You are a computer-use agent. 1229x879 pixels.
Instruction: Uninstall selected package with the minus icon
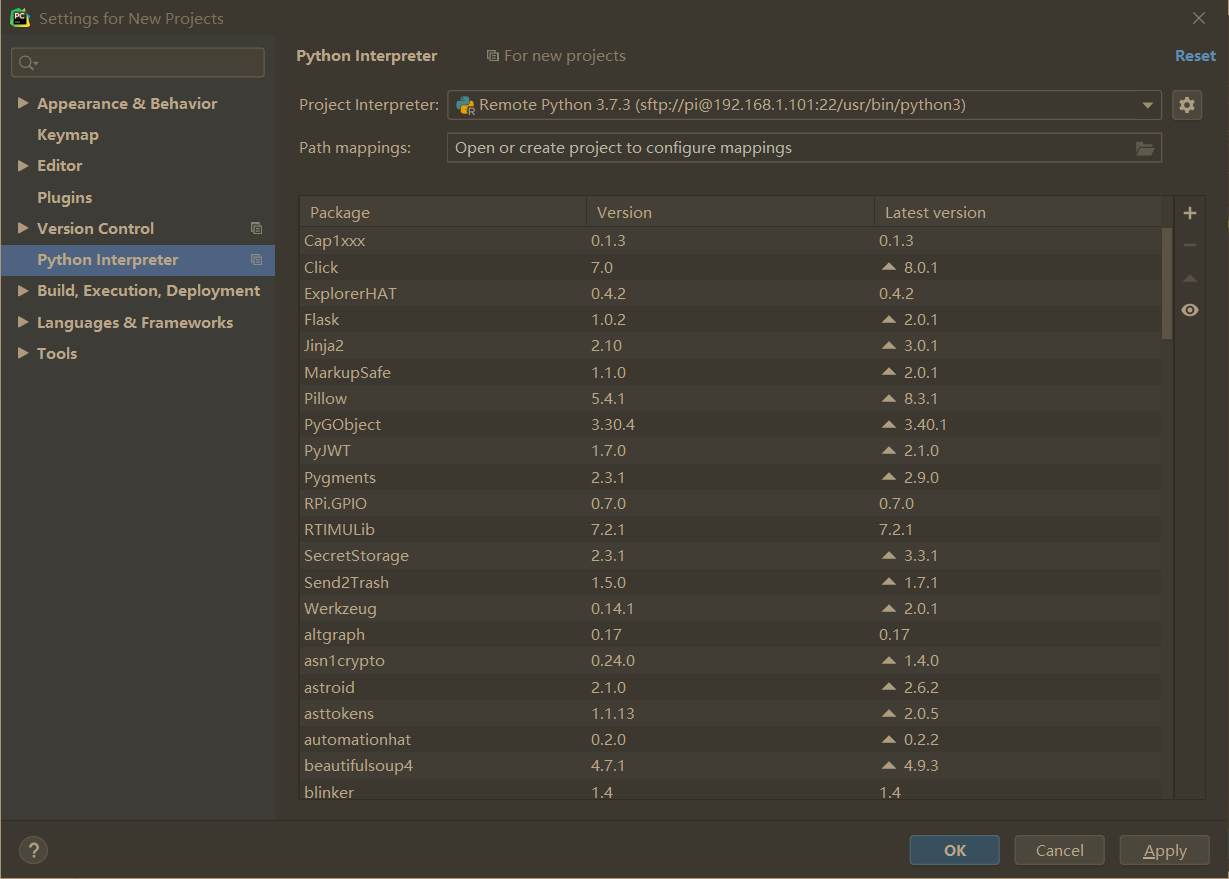point(1189,244)
